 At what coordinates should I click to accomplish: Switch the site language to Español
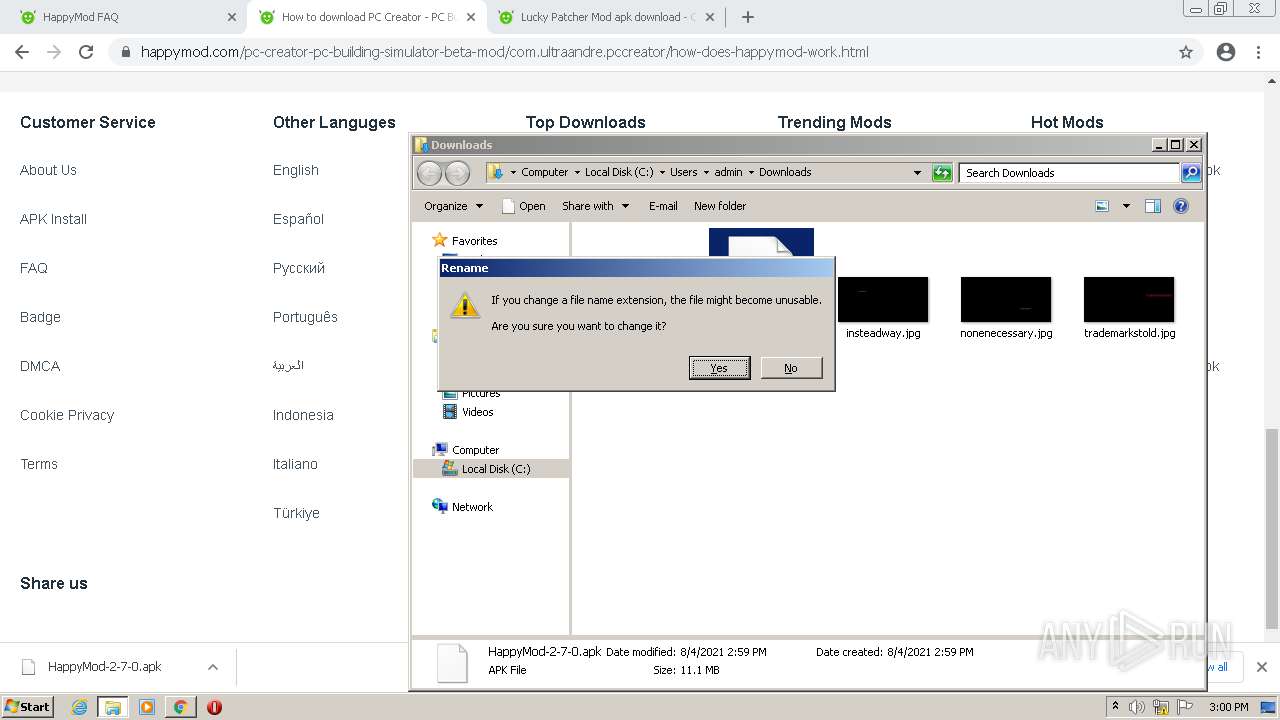point(298,219)
